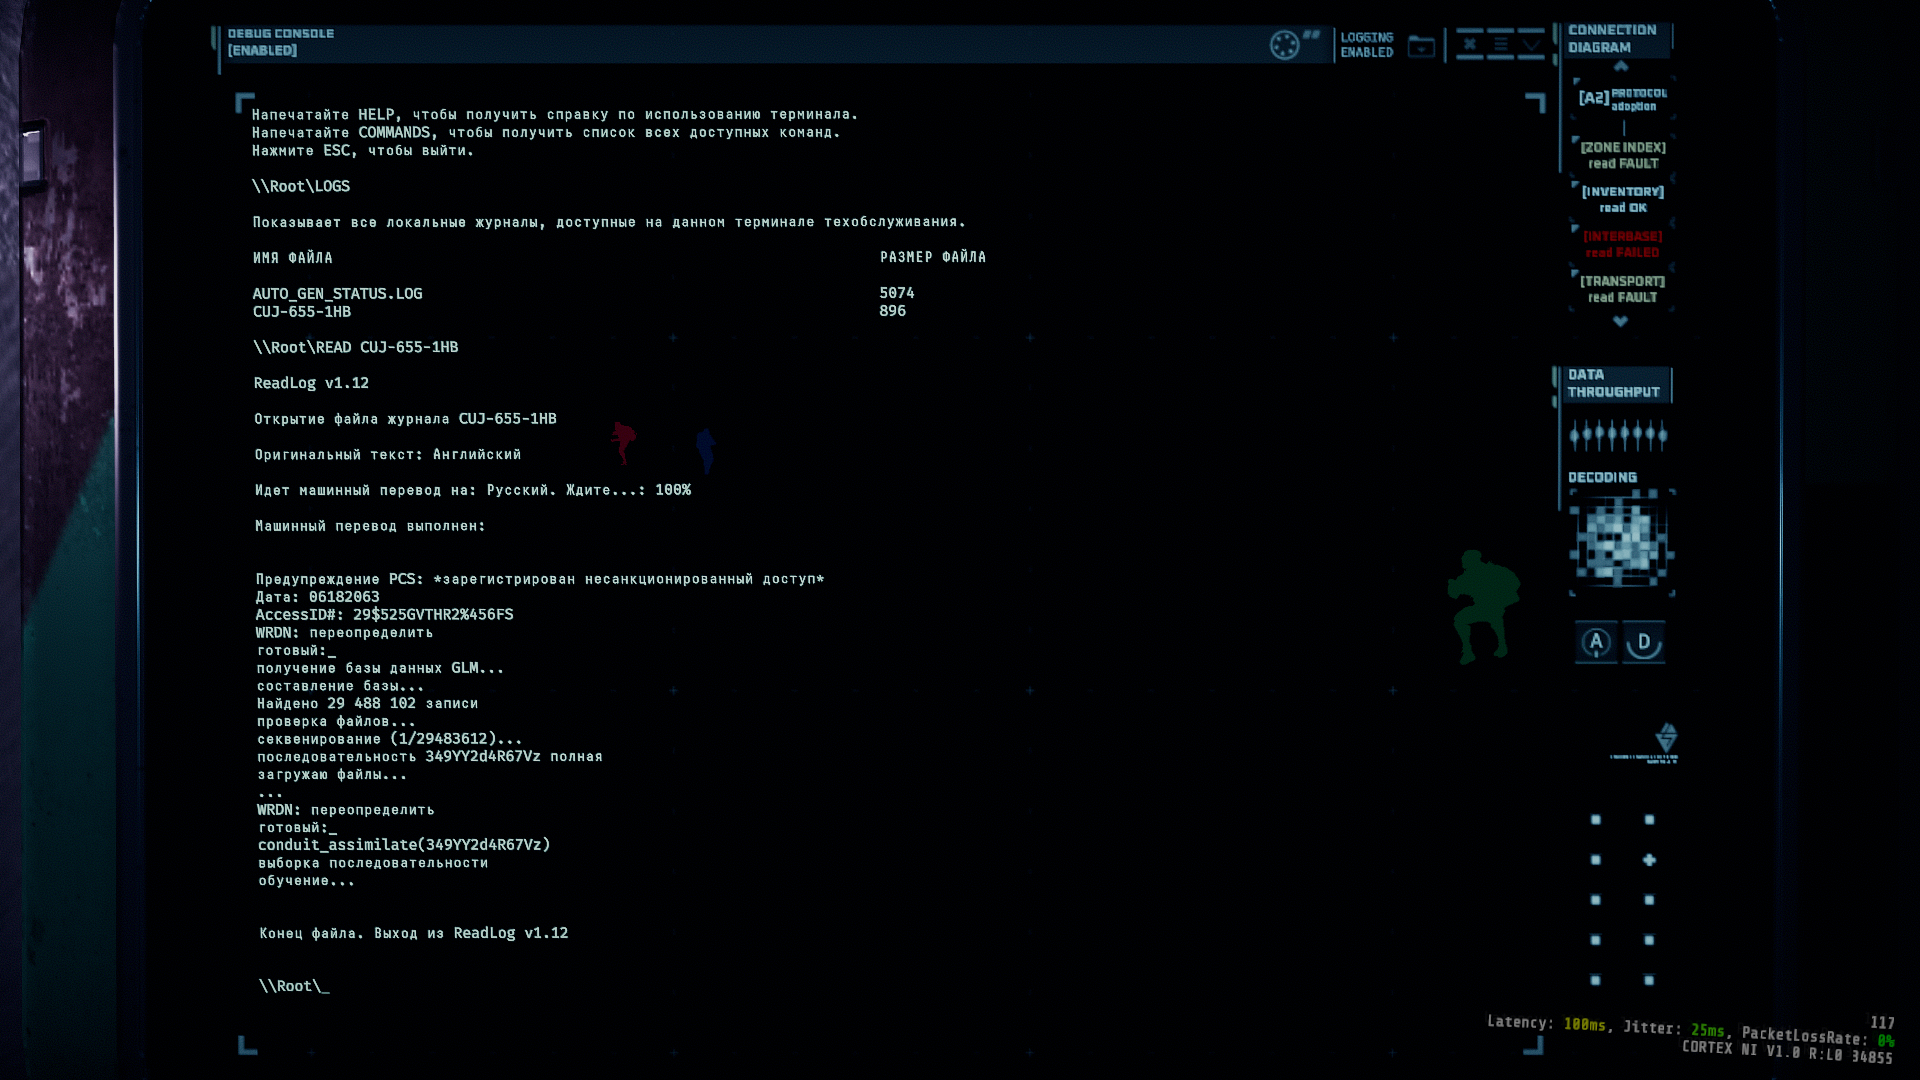This screenshot has height=1080, width=1920.
Task: Click the circular dial icon in console header
Action: tap(1284, 45)
